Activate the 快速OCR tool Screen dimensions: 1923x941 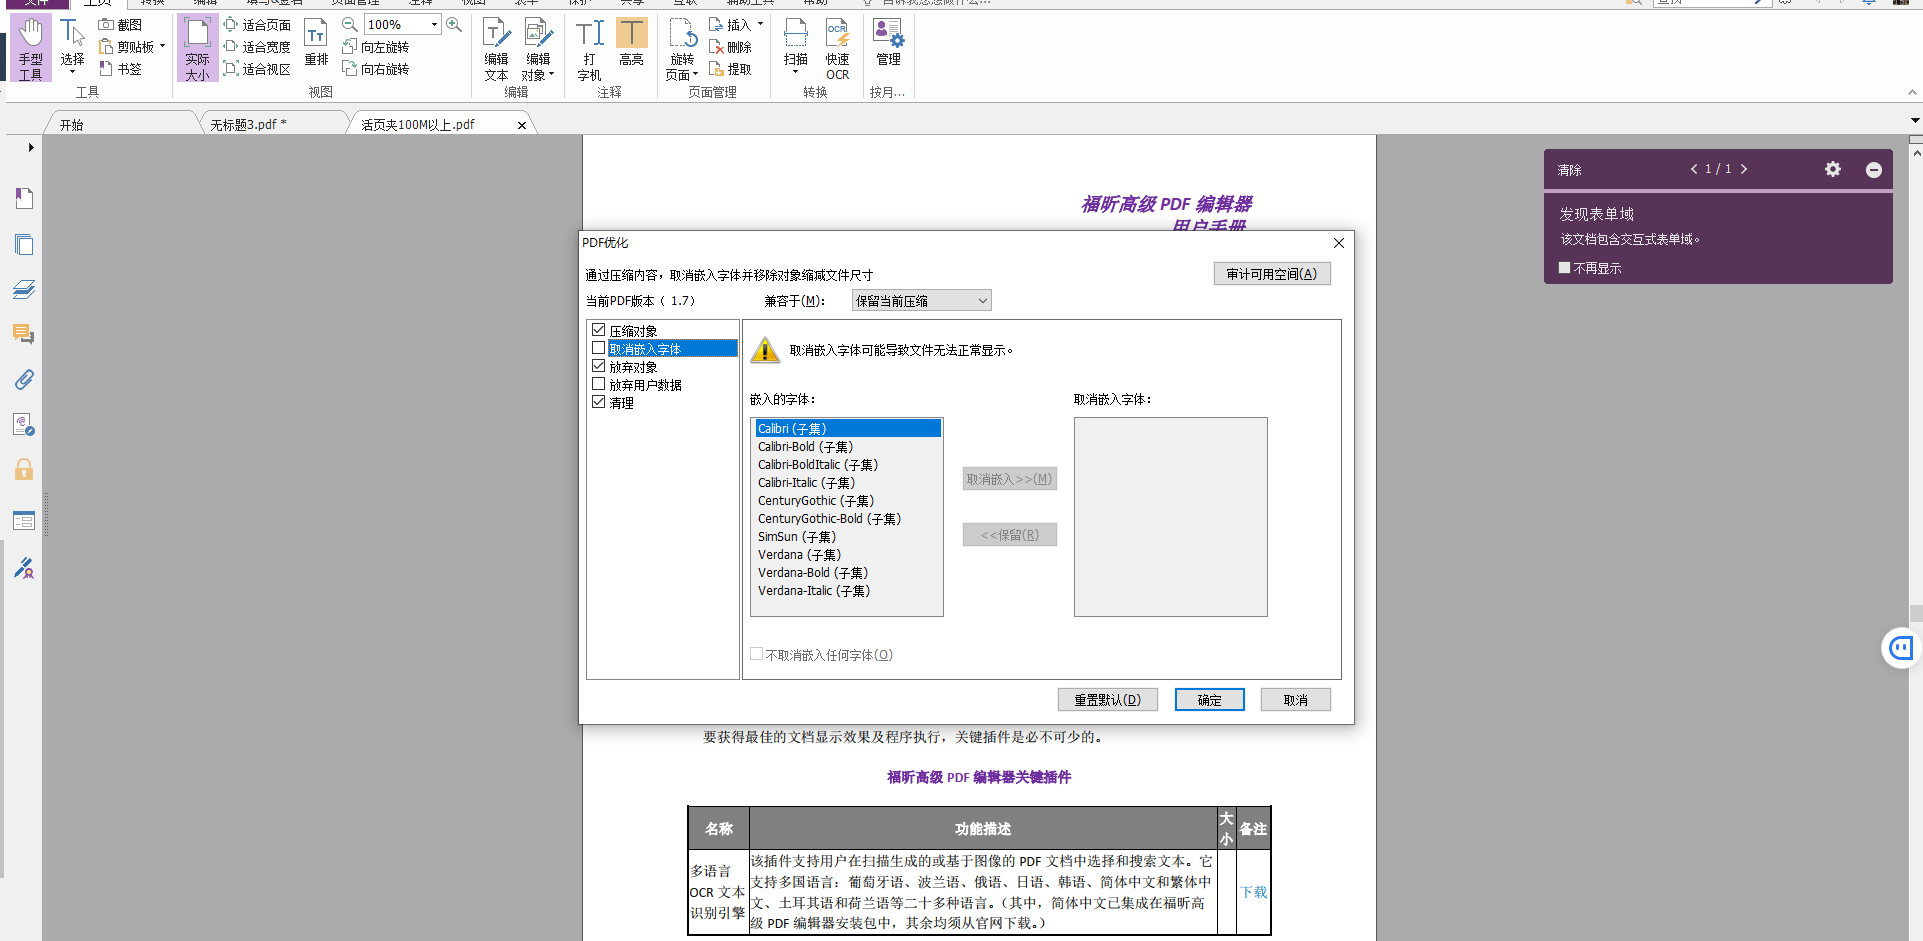[x=837, y=46]
